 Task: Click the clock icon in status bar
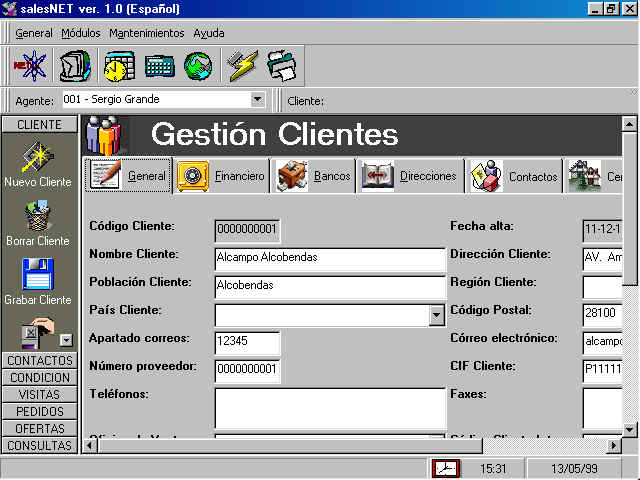[x=446, y=468]
